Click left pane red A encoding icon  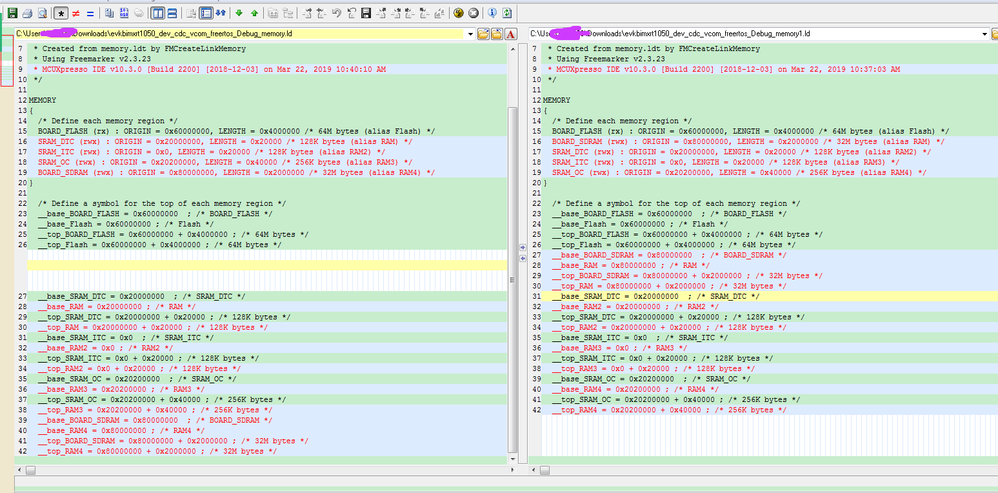pyautogui.click(x=510, y=34)
